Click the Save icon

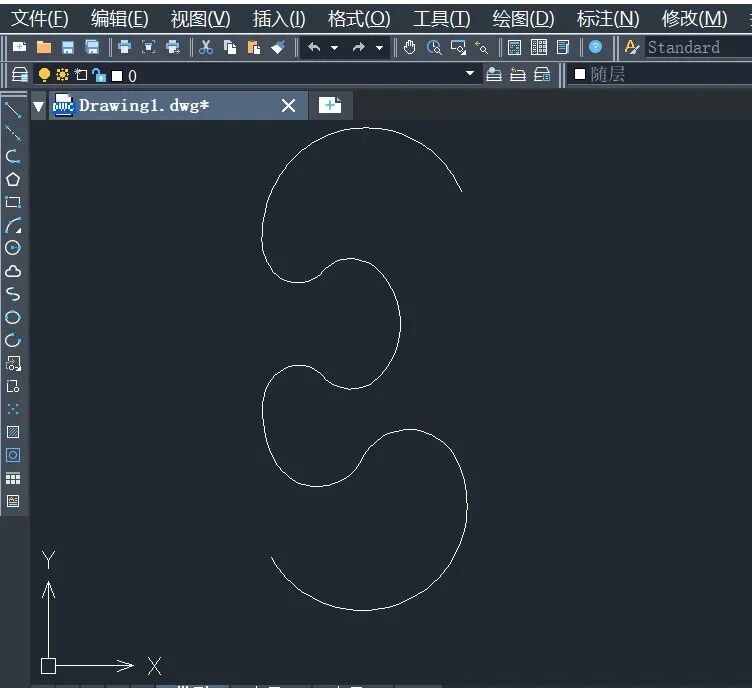tap(68, 47)
